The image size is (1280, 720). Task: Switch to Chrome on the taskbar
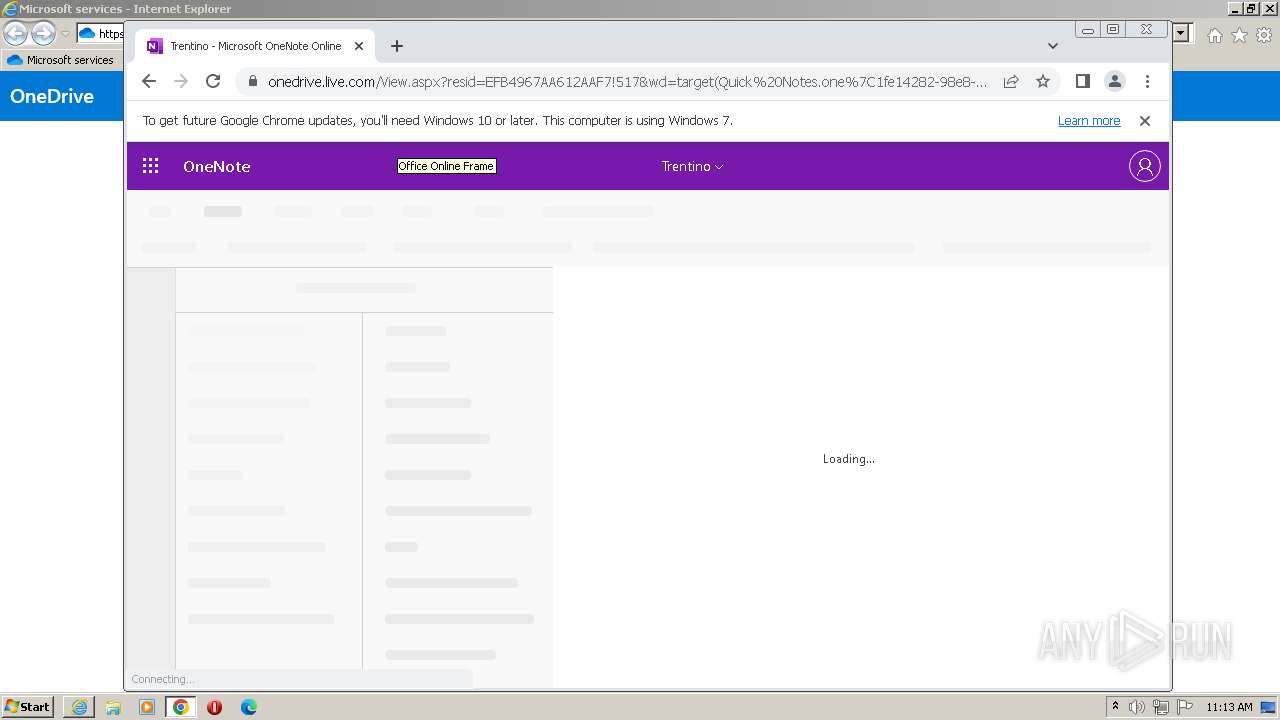pyautogui.click(x=181, y=707)
